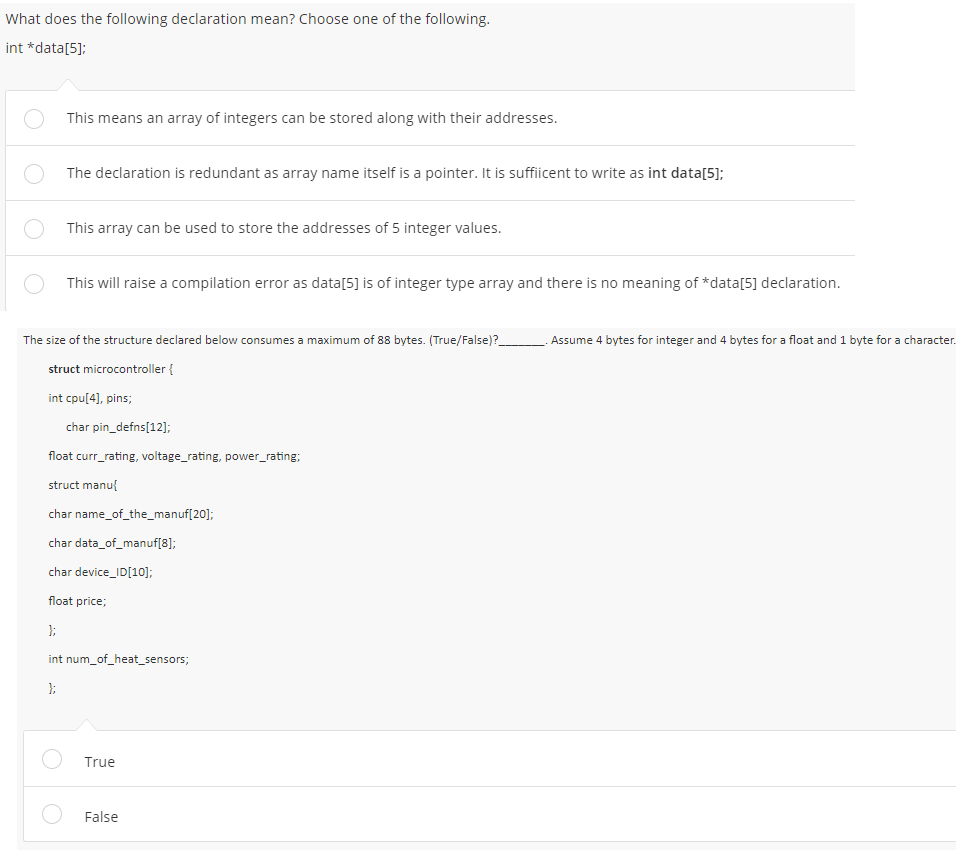This screenshot has height=850, width=973.
Task: Click the blank after '(True/False)?'
Action: (x=522, y=341)
